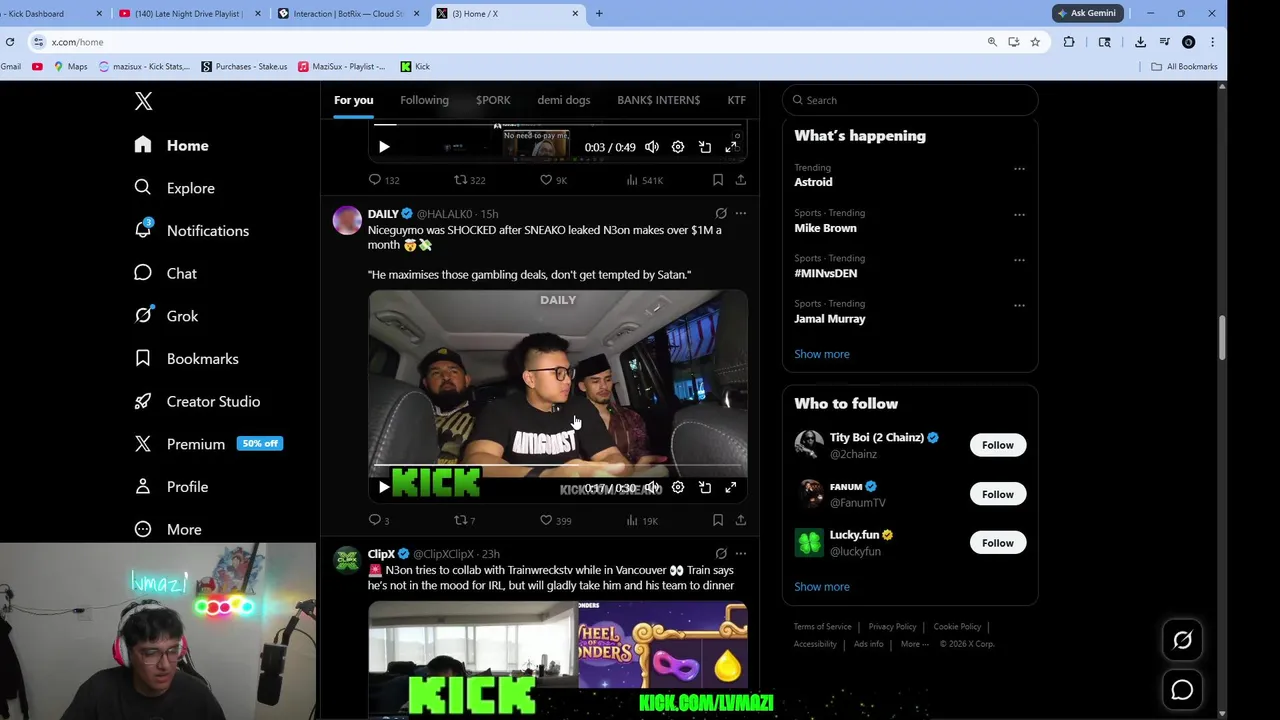This screenshot has height=720, width=1280.
Task: Switch to the For you tab
Action: [x=353, y=100]
